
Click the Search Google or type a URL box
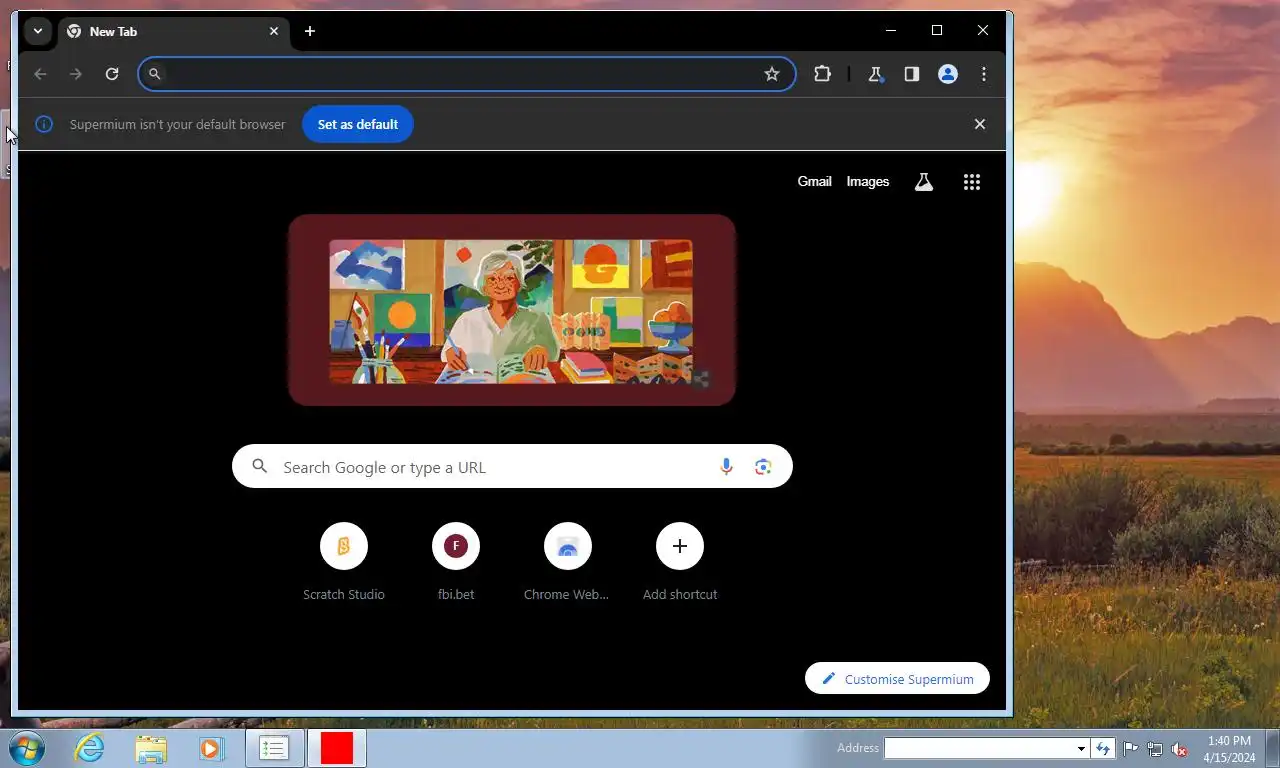[x=512, y=467]
